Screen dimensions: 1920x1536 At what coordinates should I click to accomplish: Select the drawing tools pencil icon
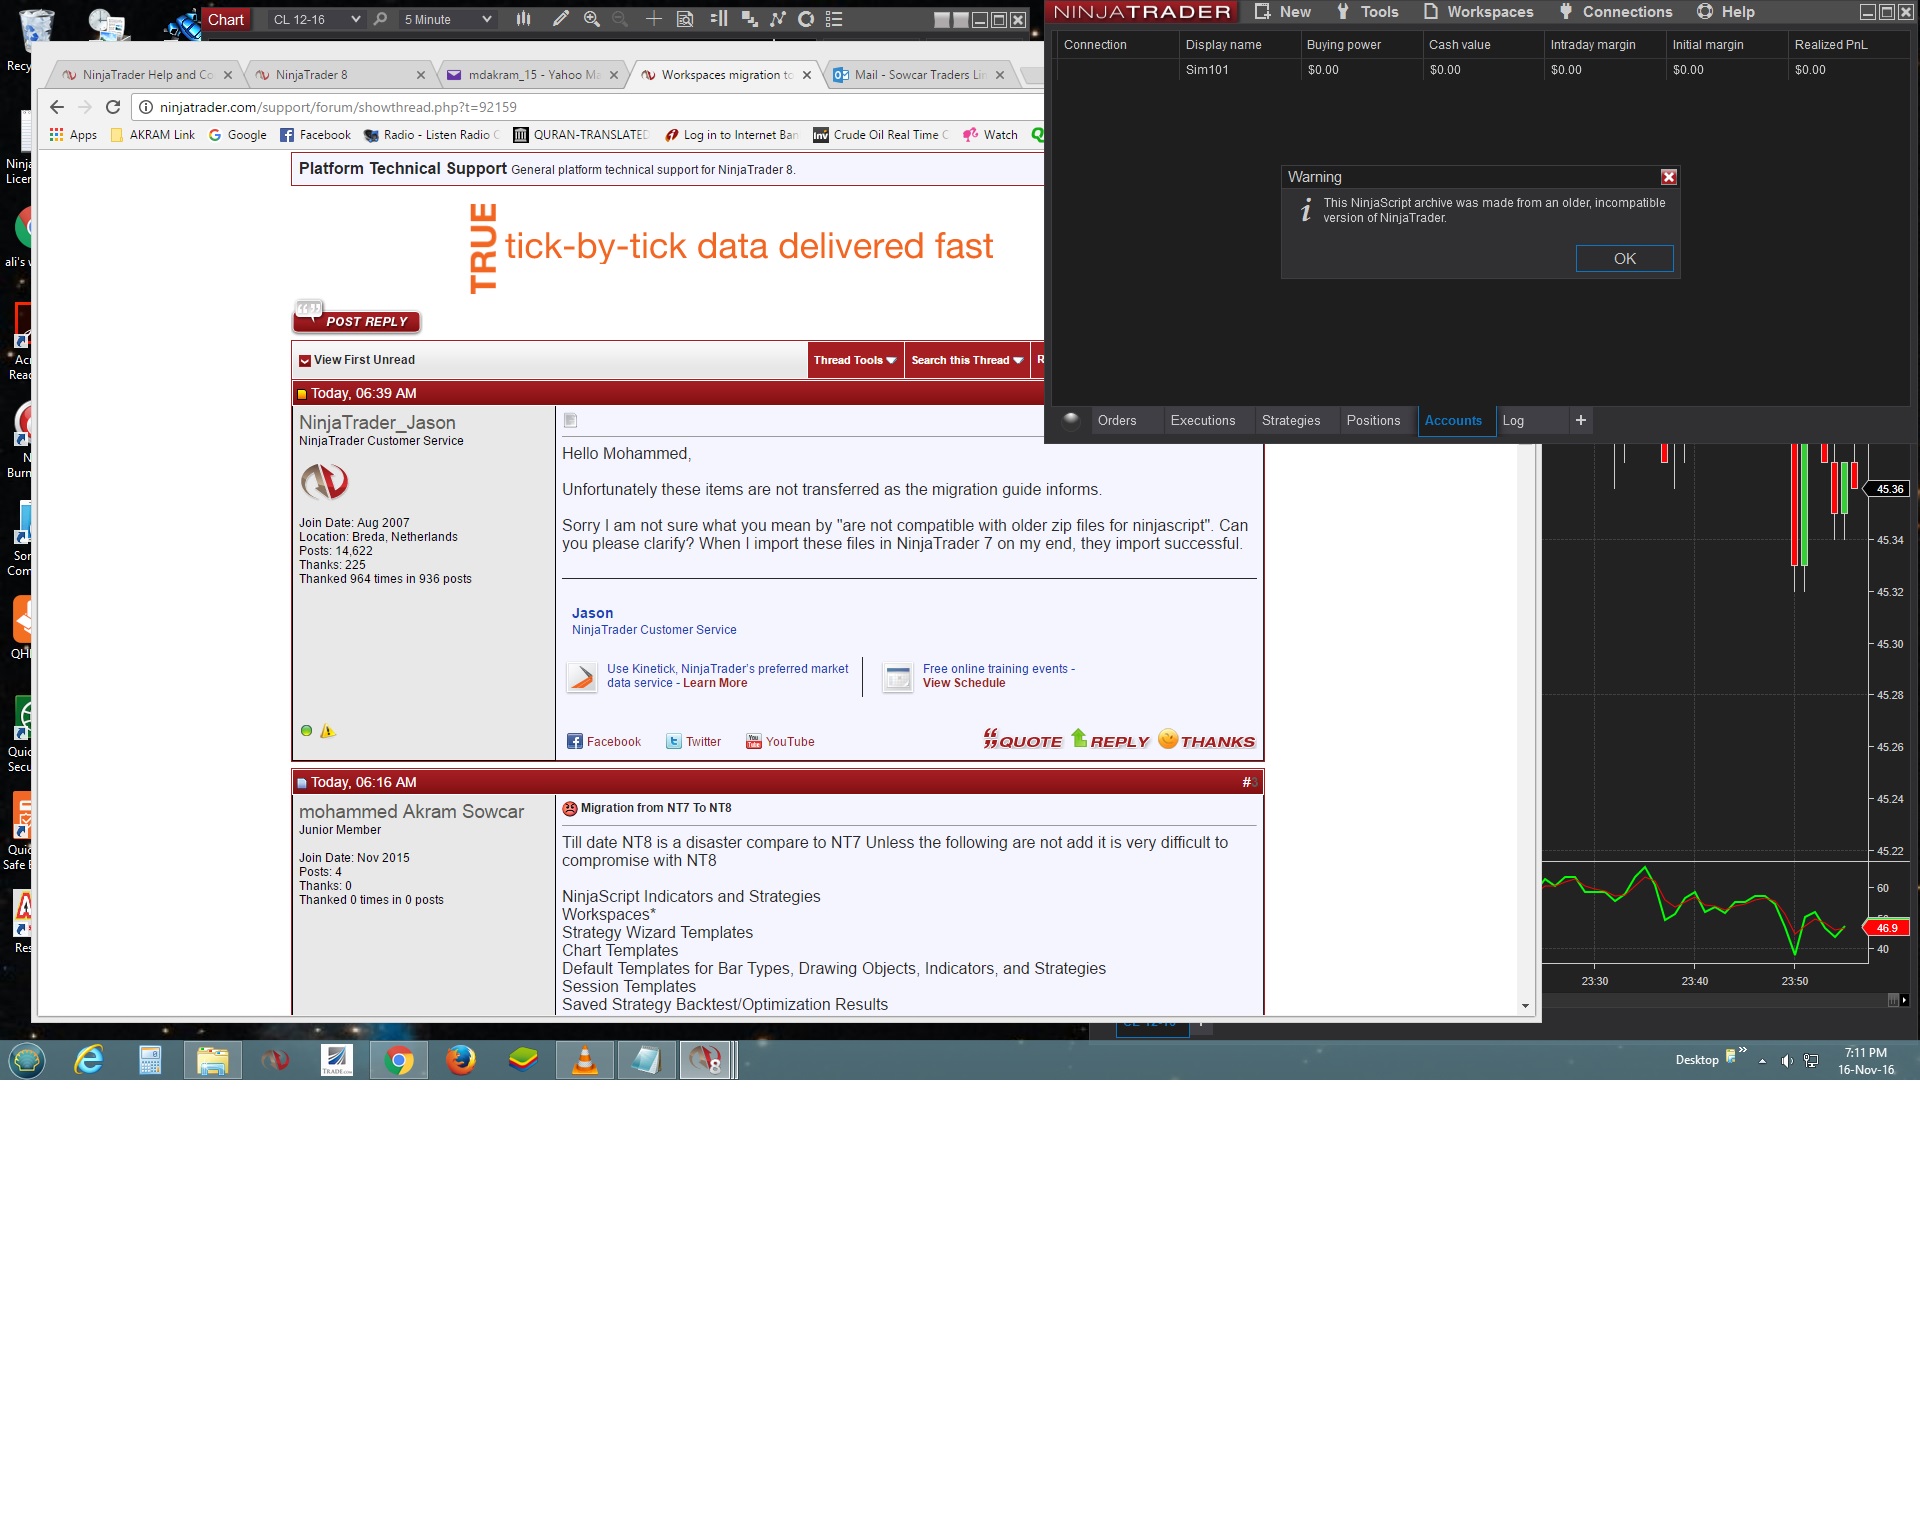(561, 19)
